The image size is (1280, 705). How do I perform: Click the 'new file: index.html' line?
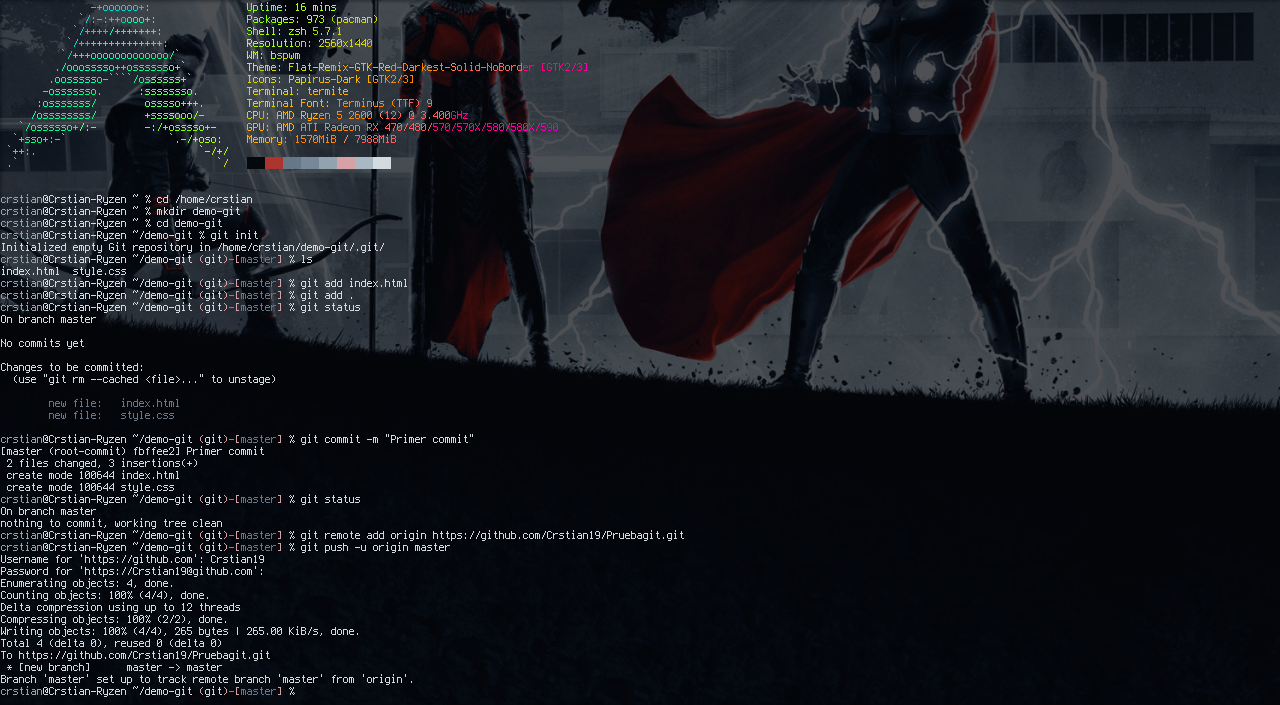click(x=114, y=404)
